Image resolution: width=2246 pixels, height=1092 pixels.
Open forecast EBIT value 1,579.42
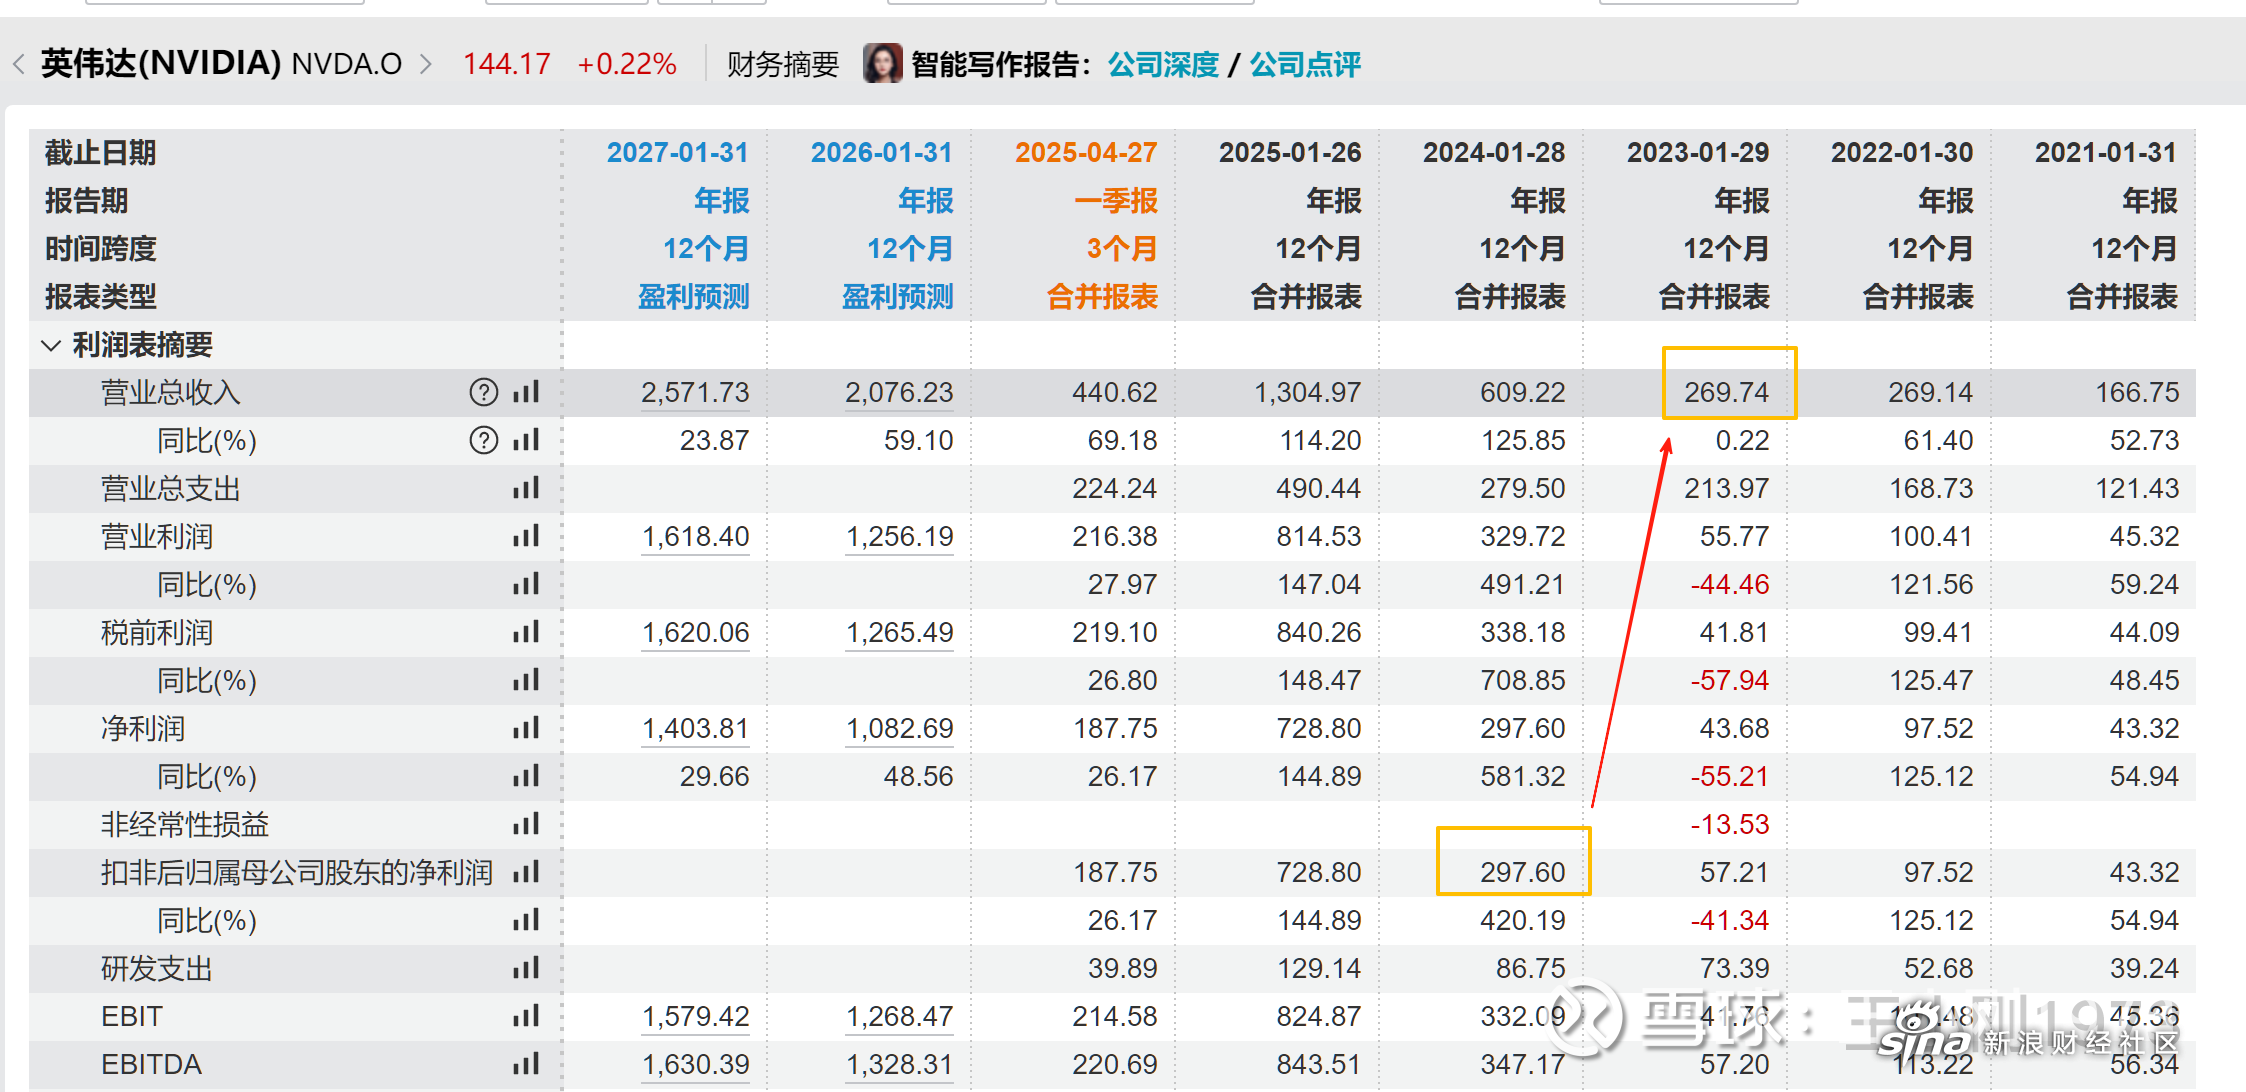point(695,1016)
